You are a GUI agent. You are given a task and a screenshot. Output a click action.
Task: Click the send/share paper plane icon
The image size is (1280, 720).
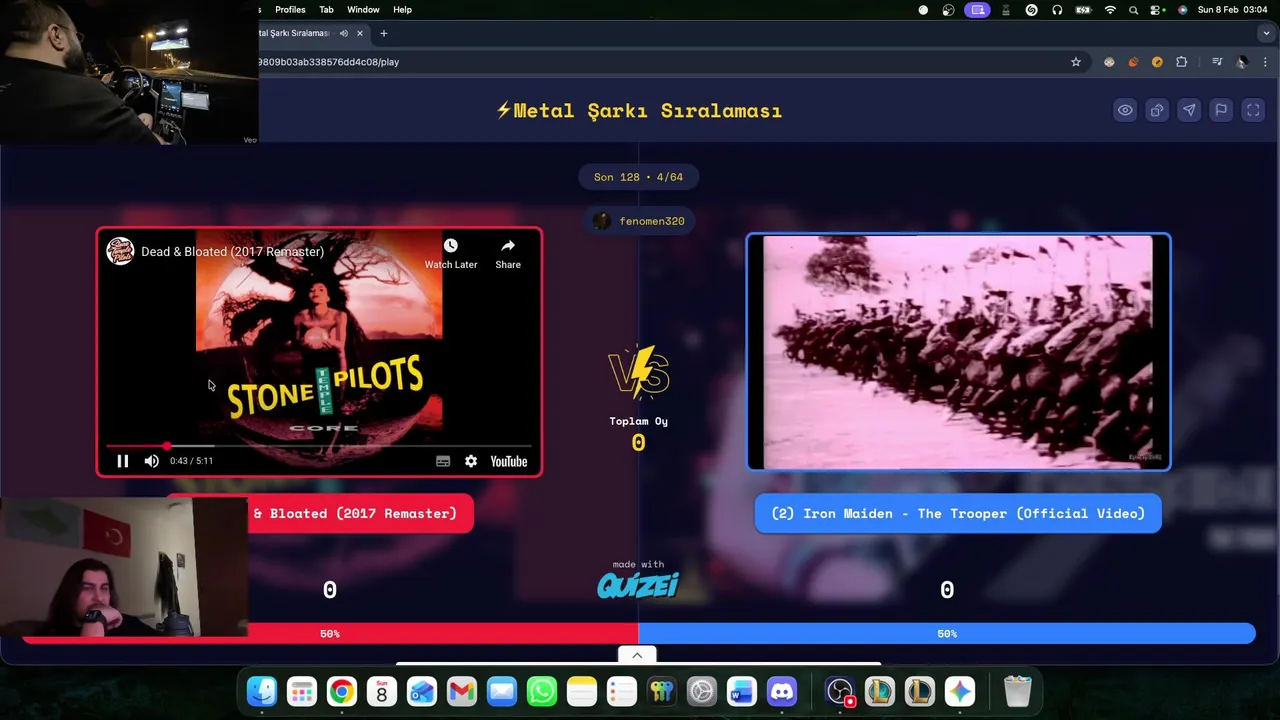(1189, 110)
